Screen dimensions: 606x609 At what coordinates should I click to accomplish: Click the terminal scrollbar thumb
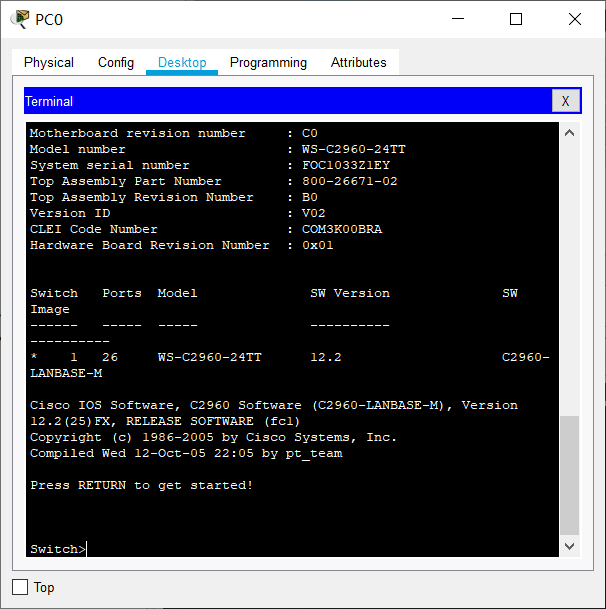pyautogui.click(x=569, y=475)
